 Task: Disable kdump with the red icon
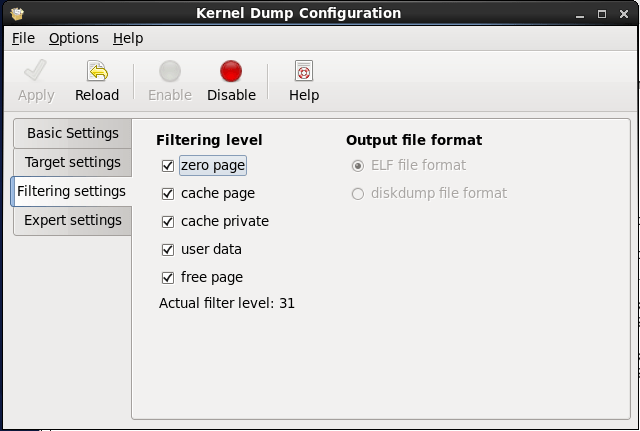[231, 72]
